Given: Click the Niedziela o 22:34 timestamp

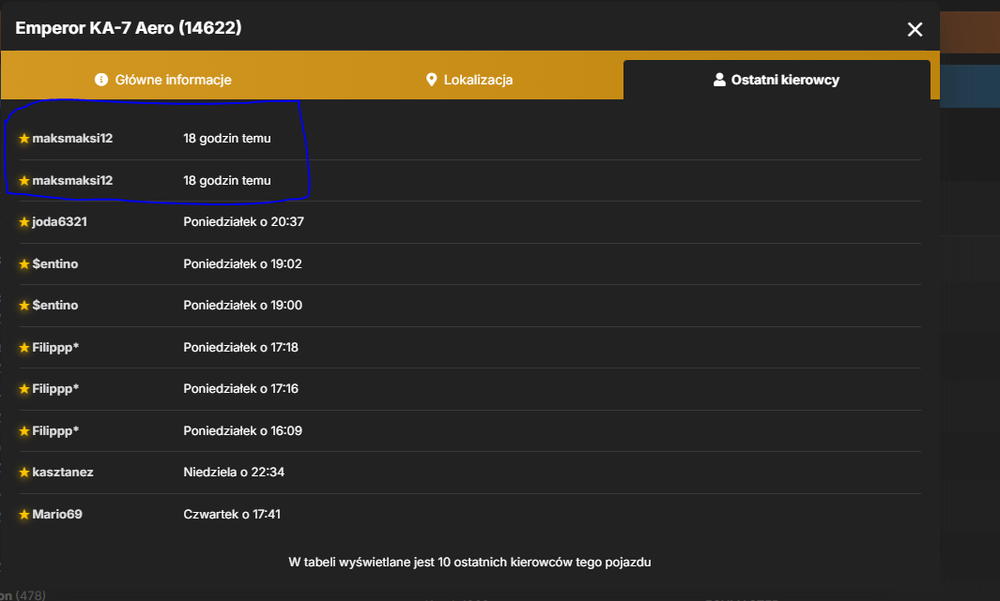Looking at the screenshot, I should coord(234,472).
